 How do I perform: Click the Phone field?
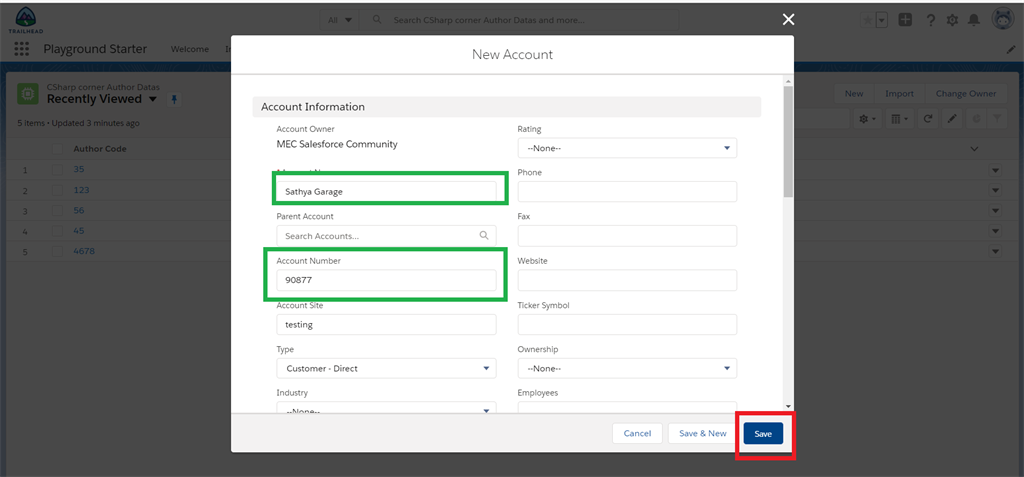click(x=627, y=191)
